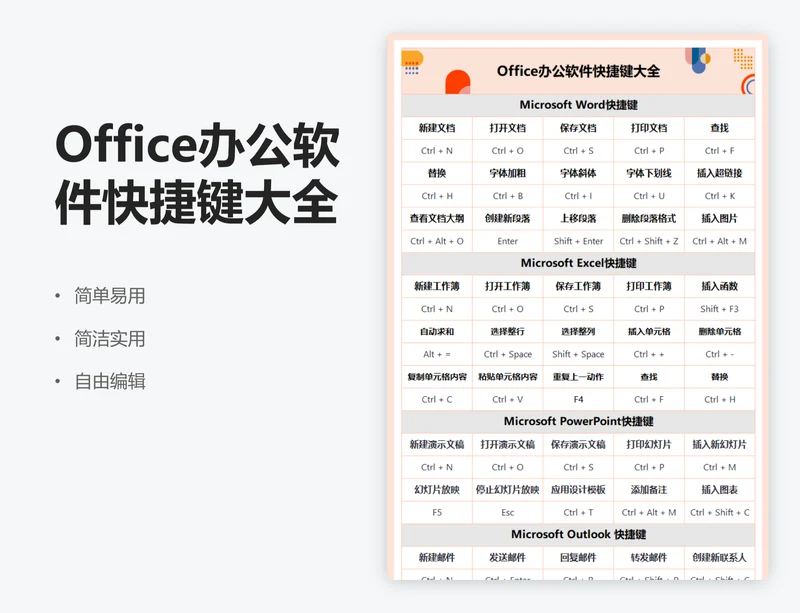Screen dimensions: 800x613
Task: Select the Shift + Space shortcut cell
Action: (578, 354)
